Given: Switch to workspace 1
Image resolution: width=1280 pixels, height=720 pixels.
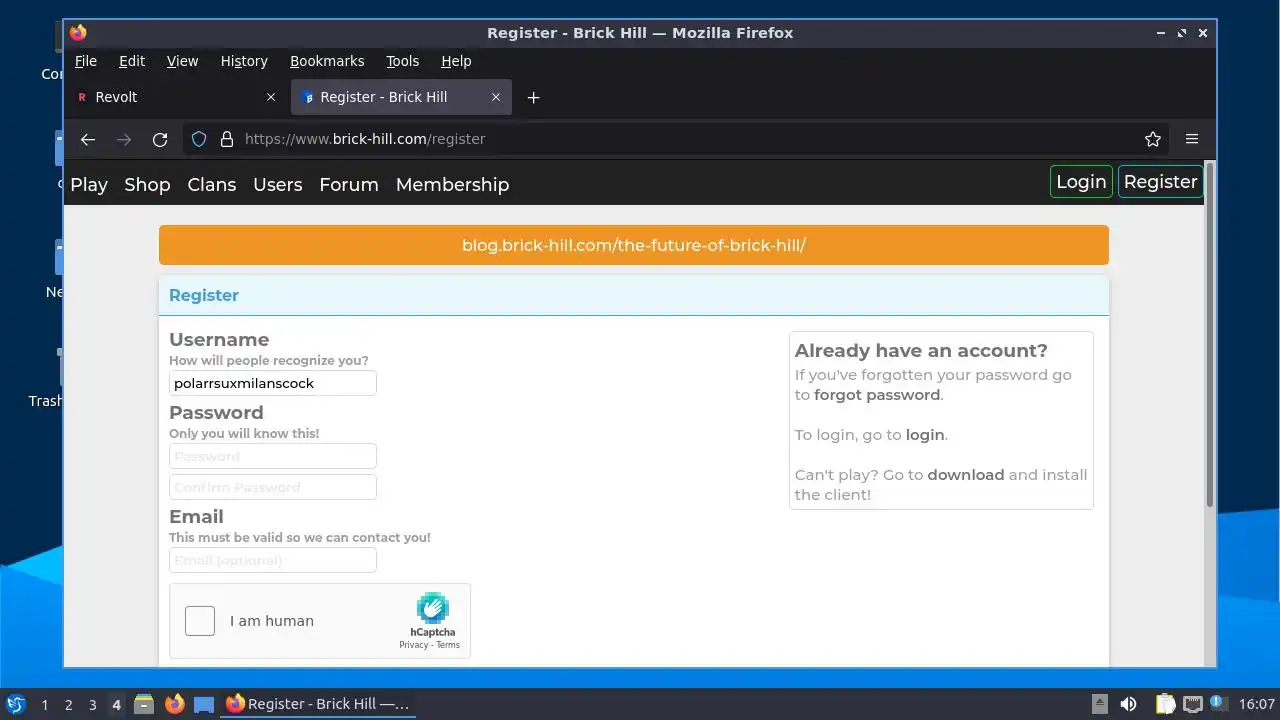Looking at the screenshot, I should pos(44,704).
